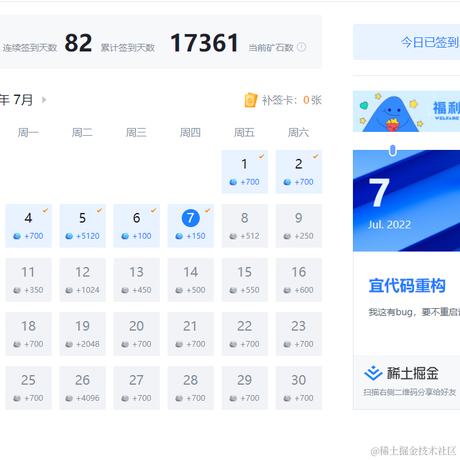This screenshot has width=460, height=460.
Task: Click the 我这有bug quote text
Action: (414, 312)
